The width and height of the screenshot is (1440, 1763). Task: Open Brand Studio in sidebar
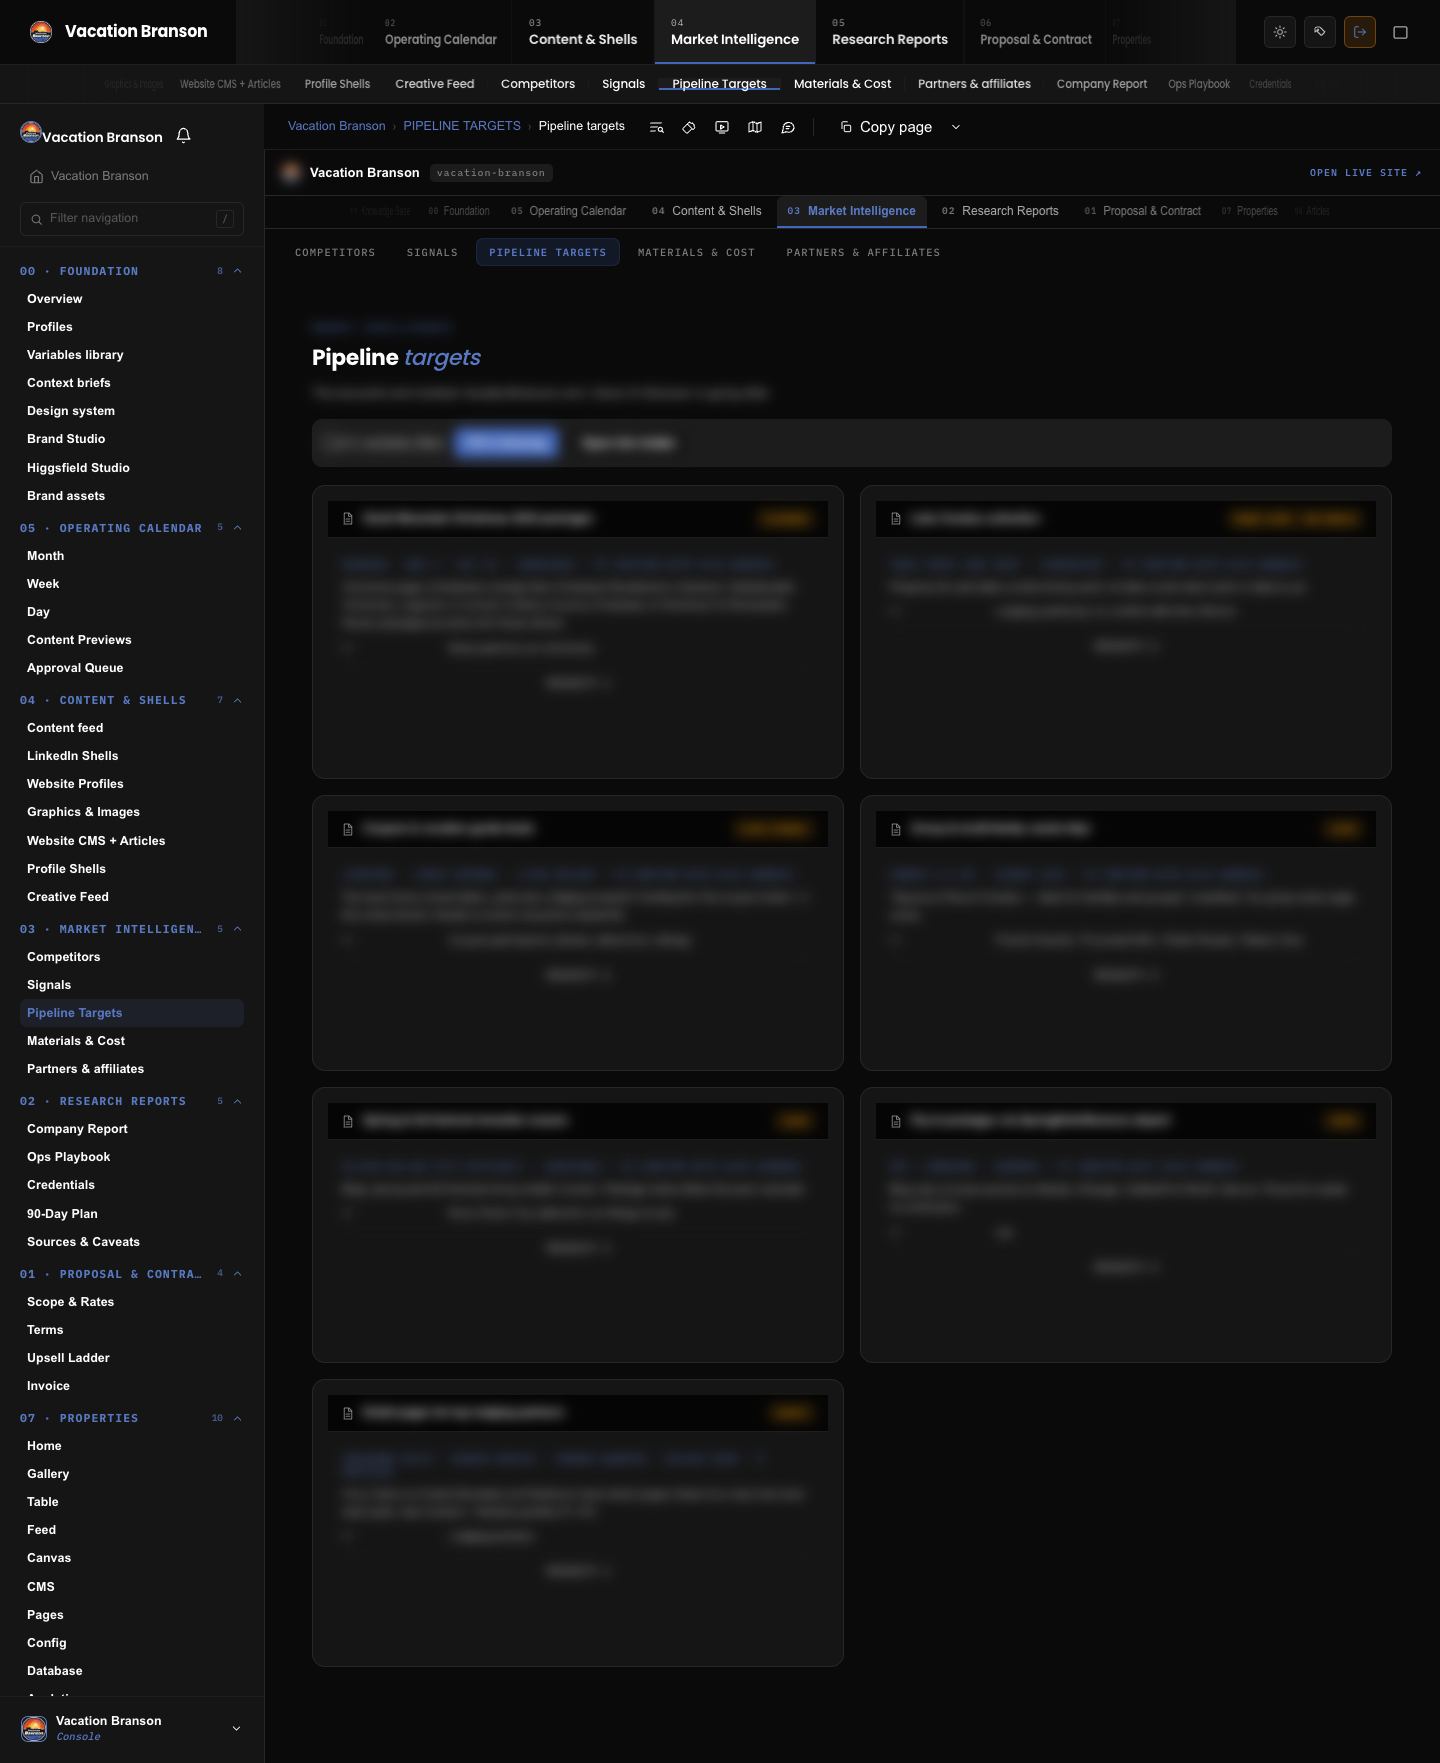pyautogui.click(x=66, y=439)
